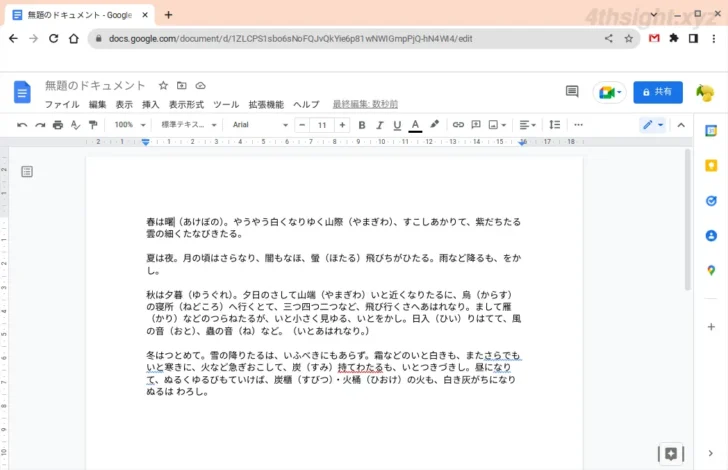Open the ヘルプ menu

coord(306,104)
